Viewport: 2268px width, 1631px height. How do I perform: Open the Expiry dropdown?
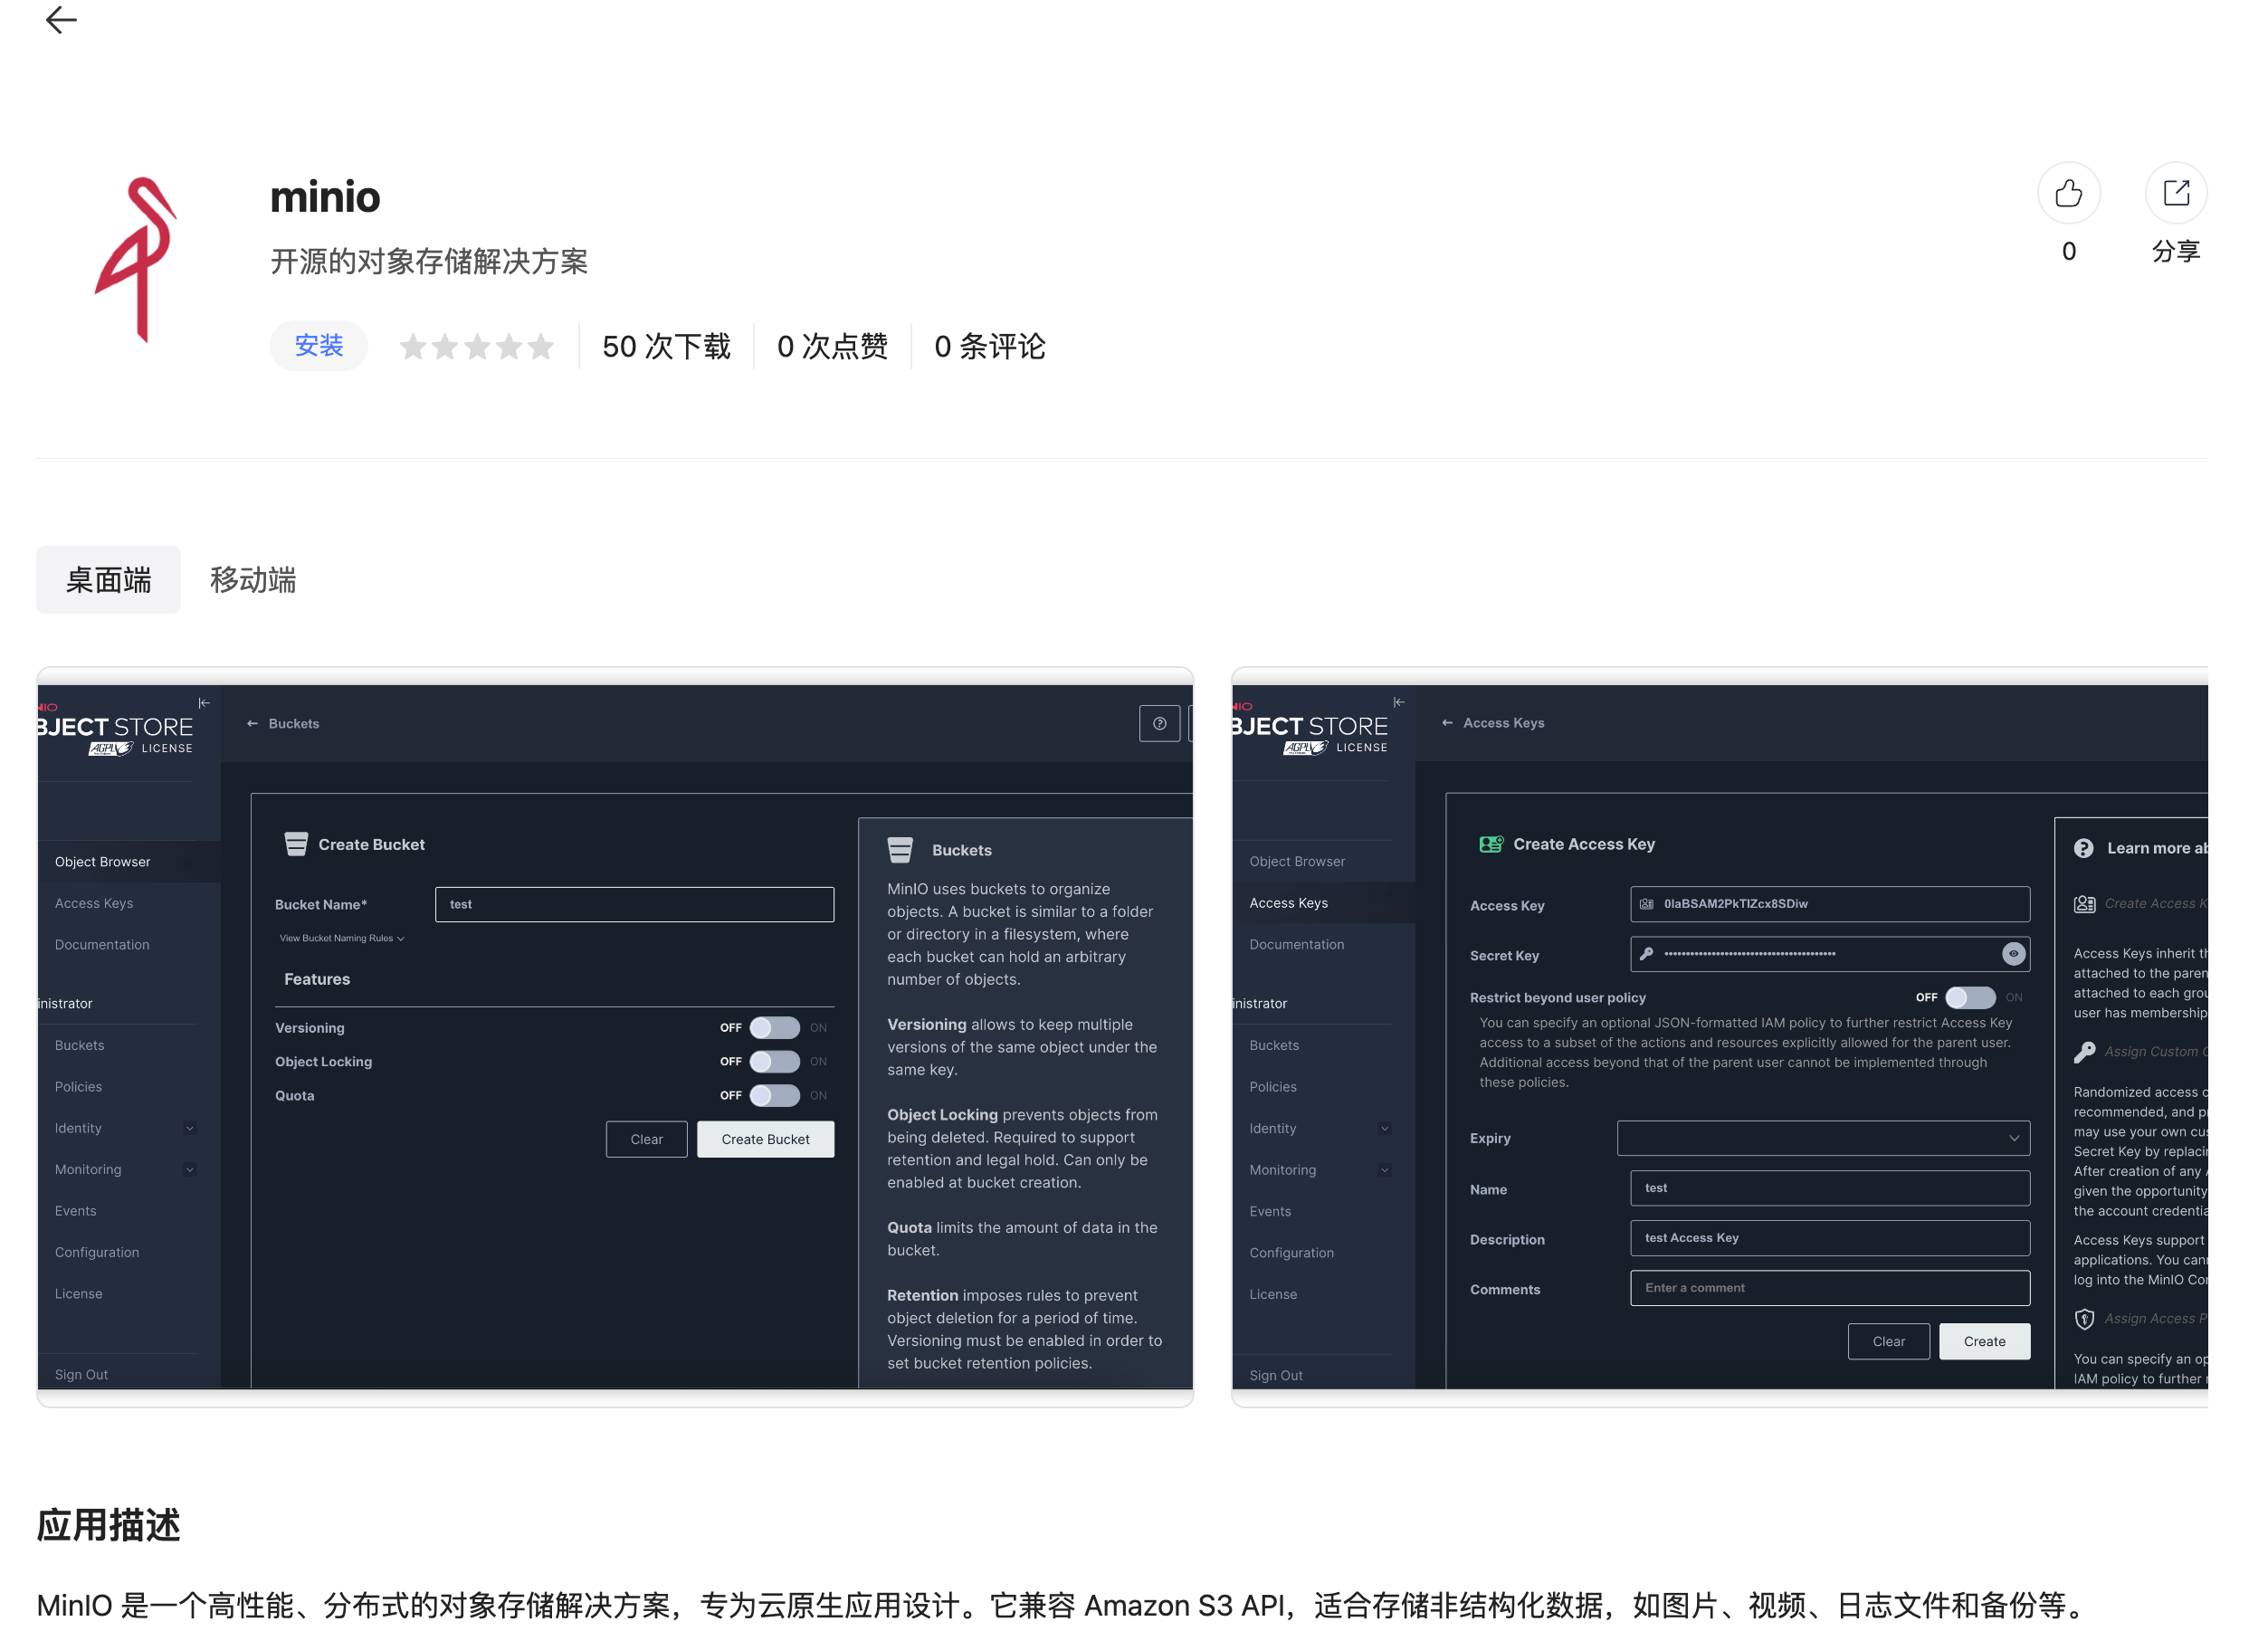[1823, 1138]
